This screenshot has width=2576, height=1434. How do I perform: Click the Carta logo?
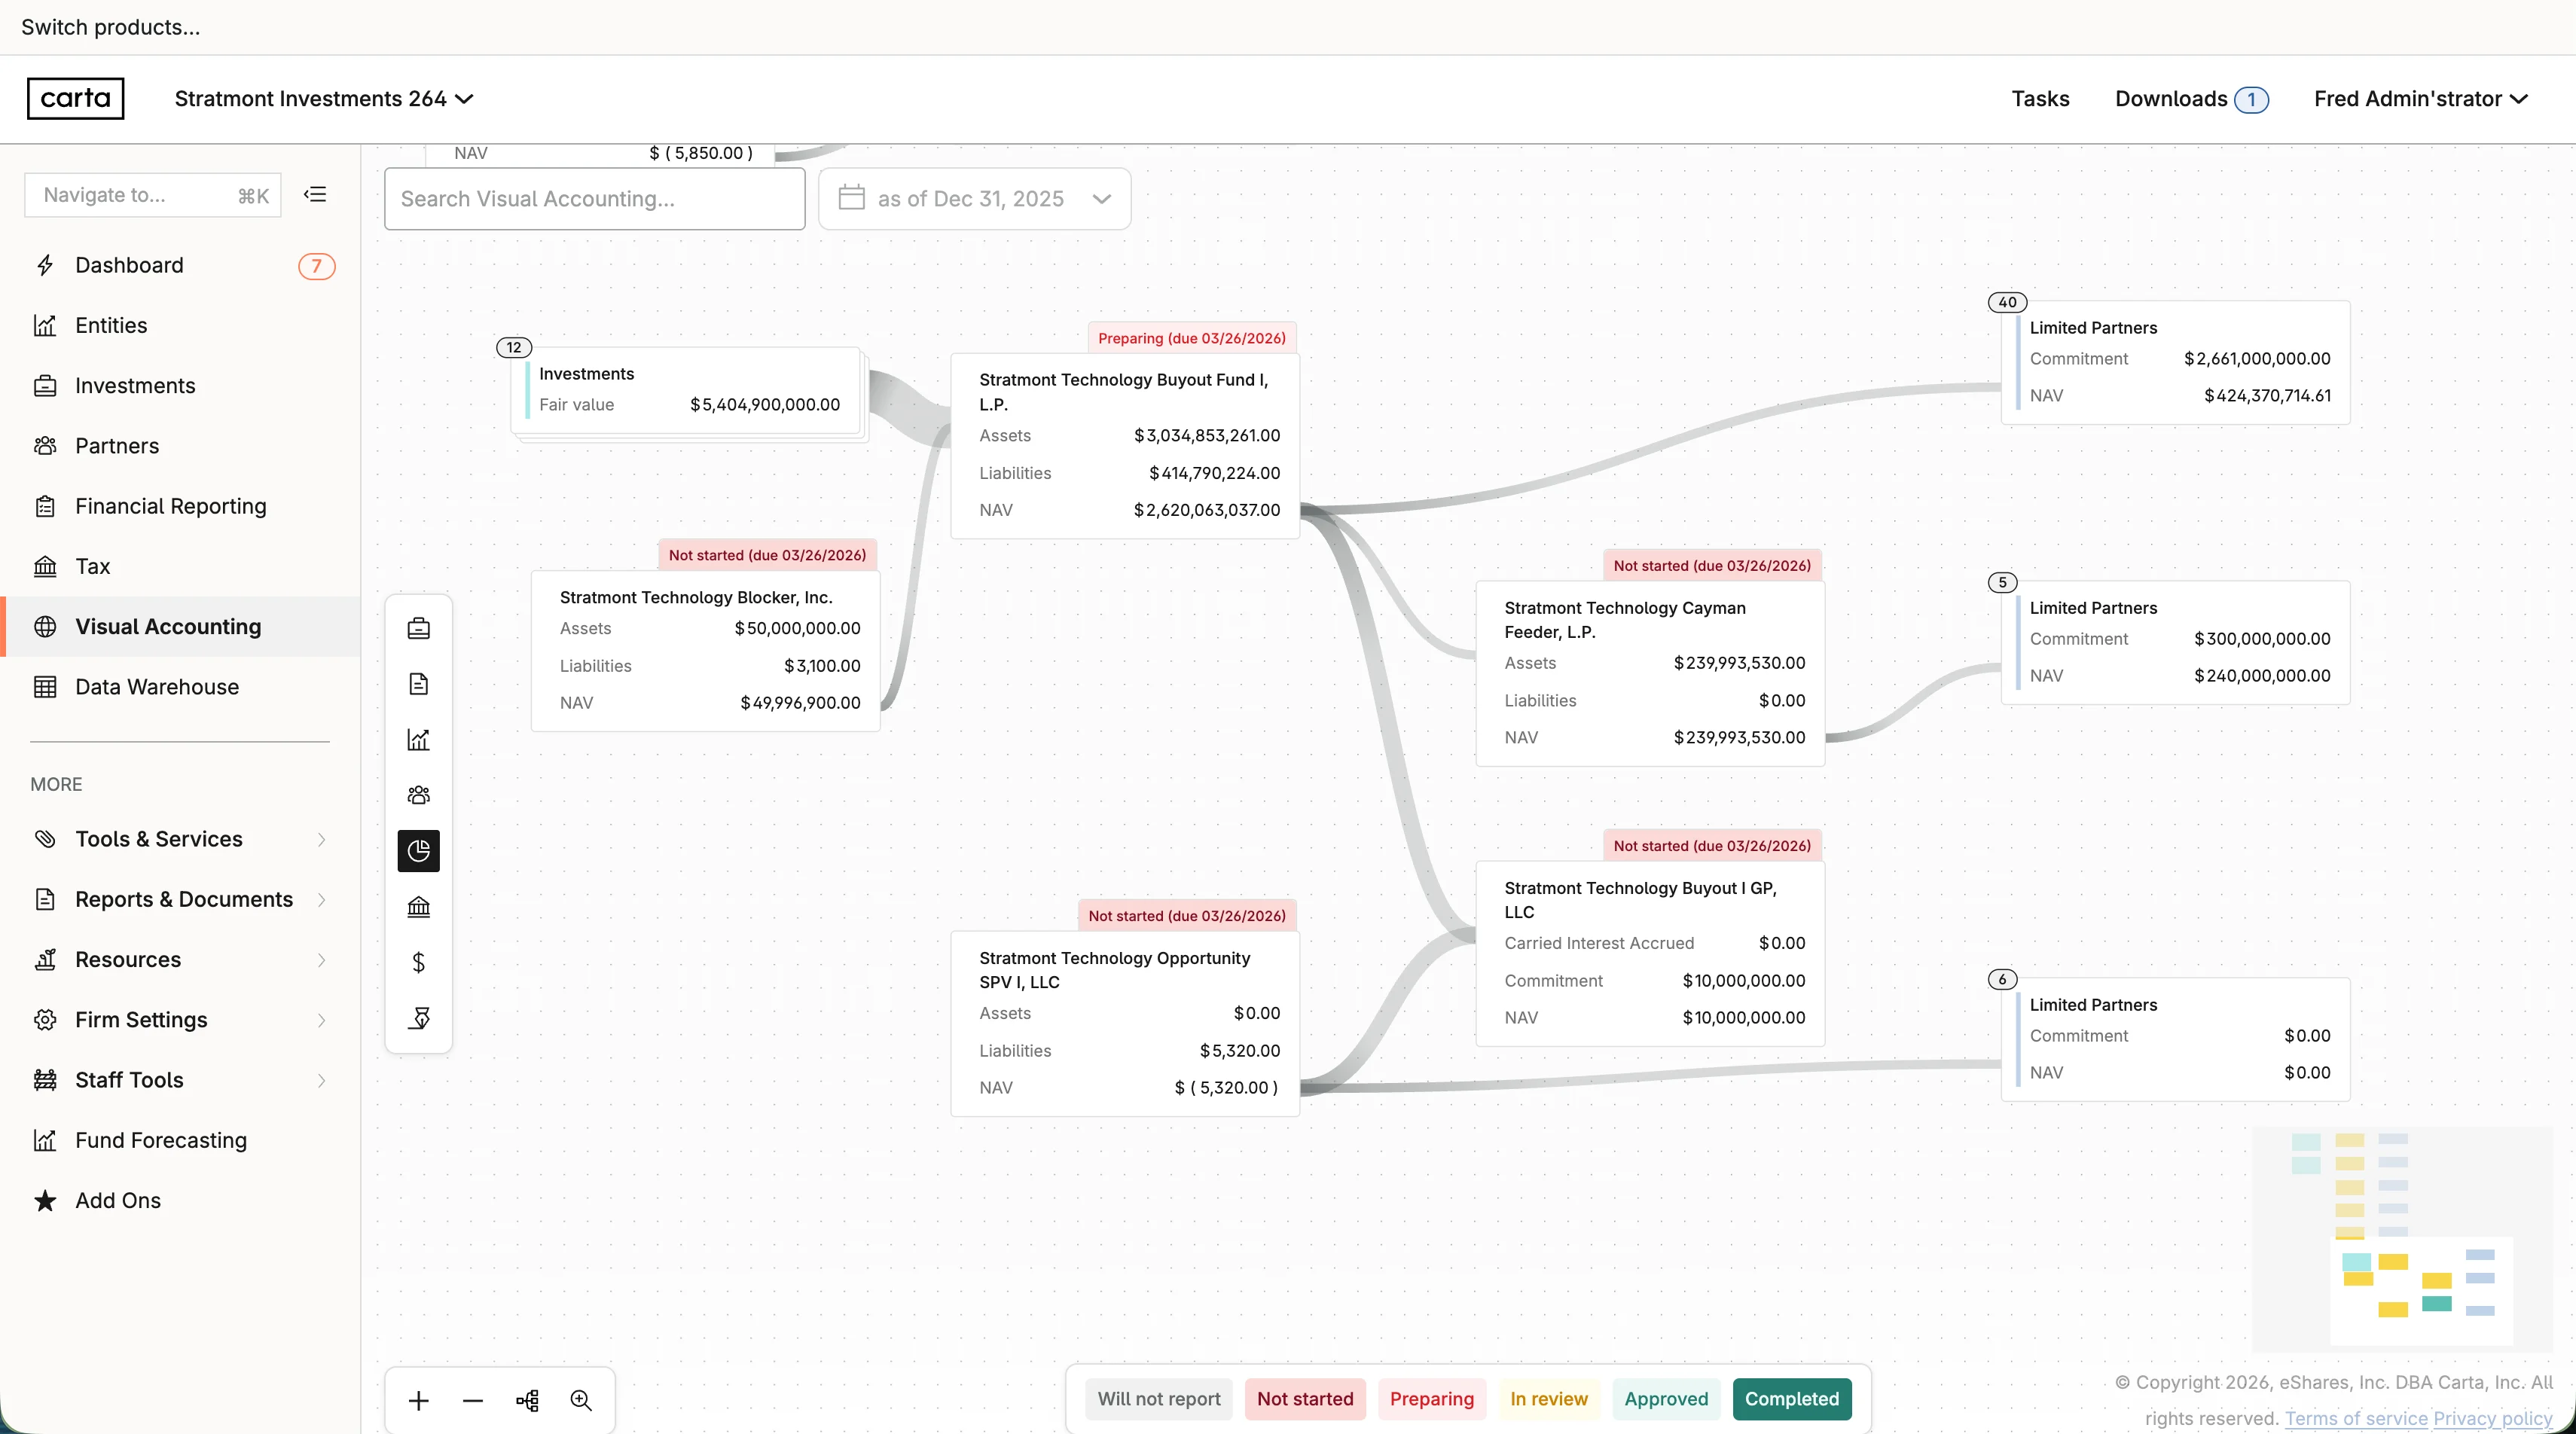pos(75,98)
